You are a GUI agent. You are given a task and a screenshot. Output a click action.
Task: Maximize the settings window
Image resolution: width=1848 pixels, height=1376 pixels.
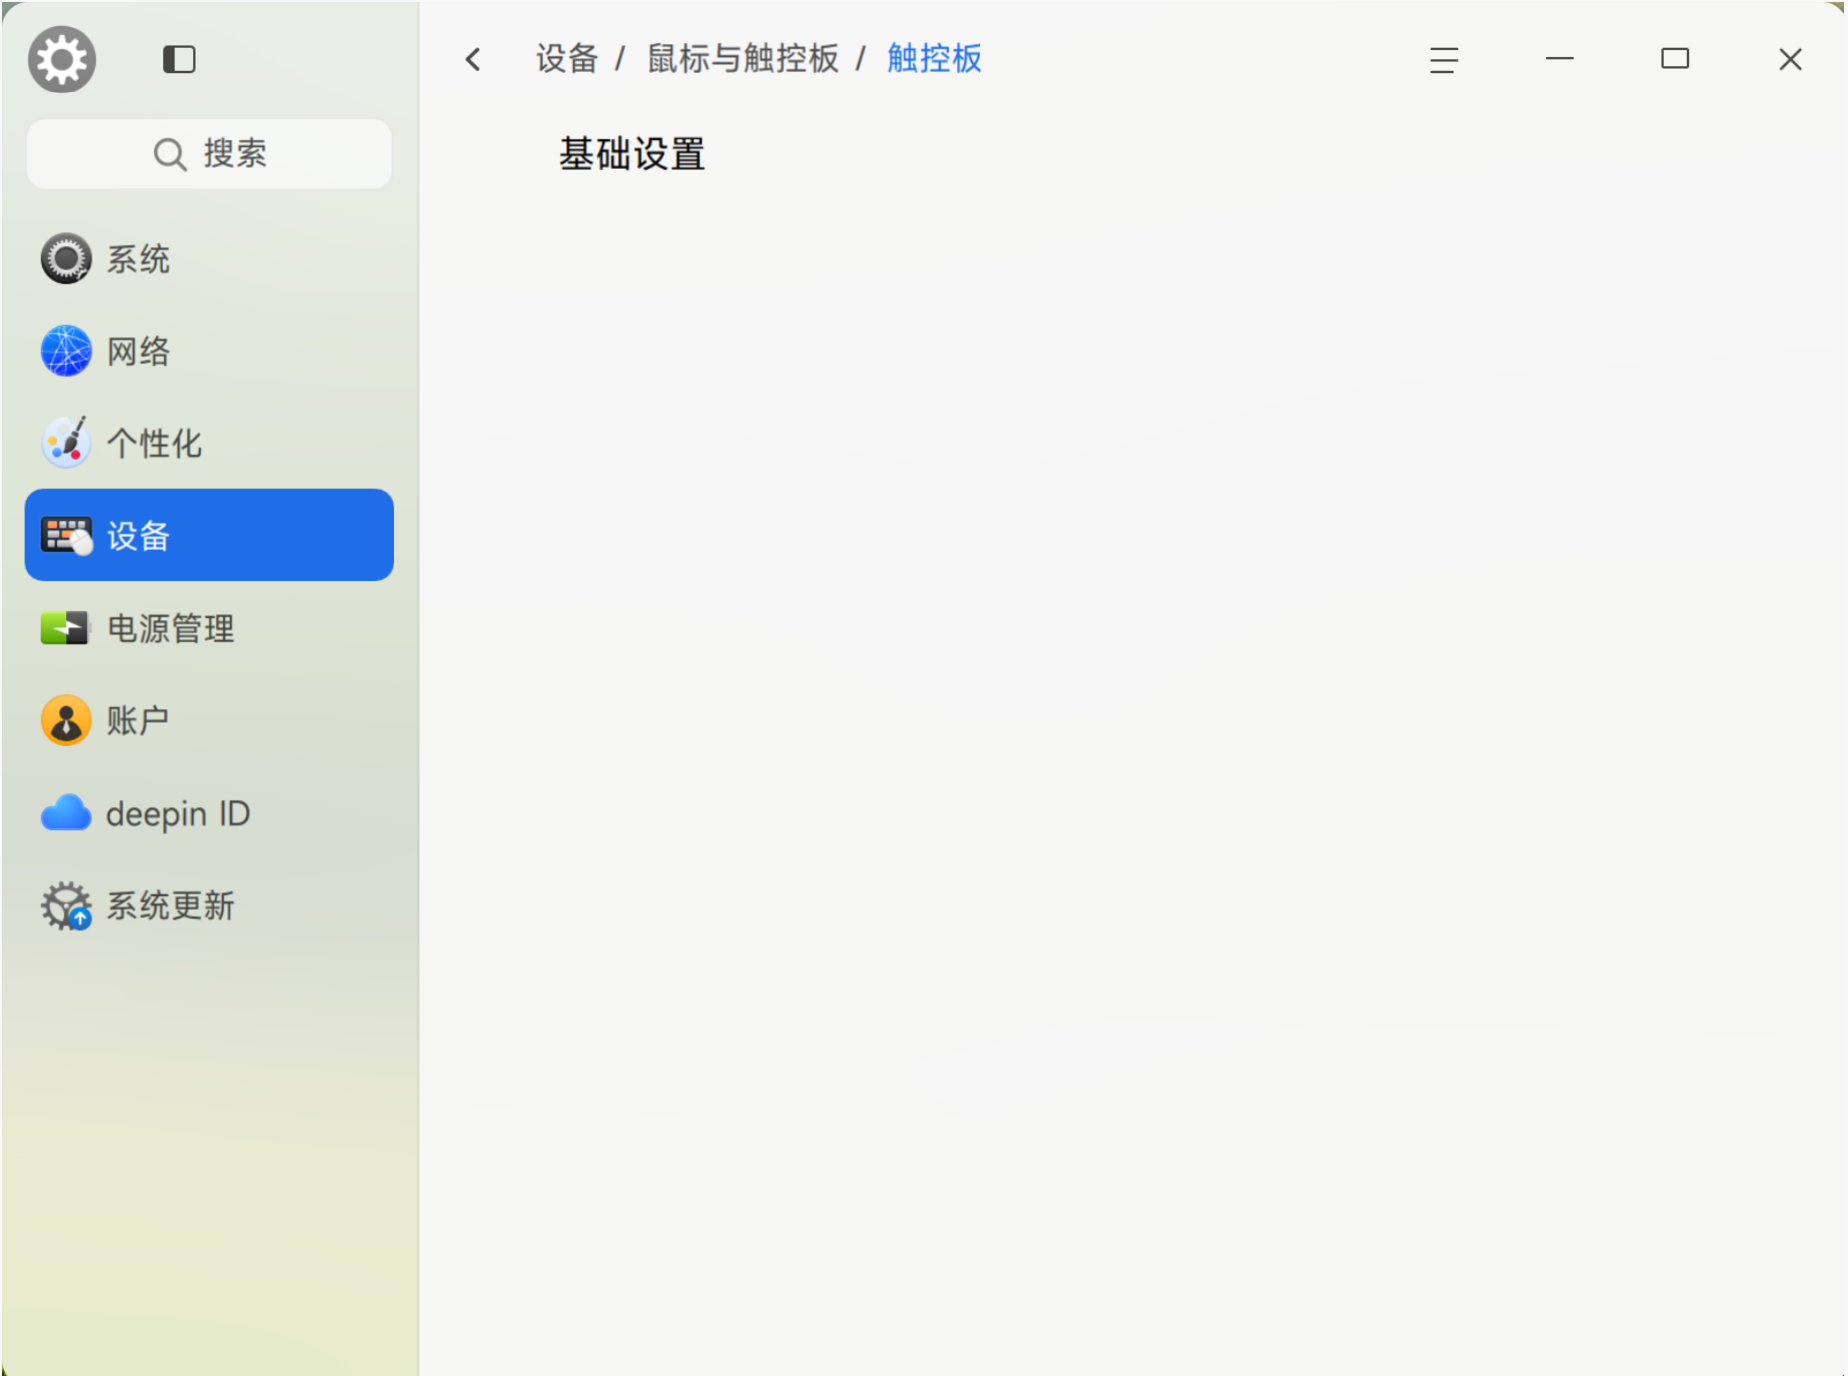tap(1675, 59)
